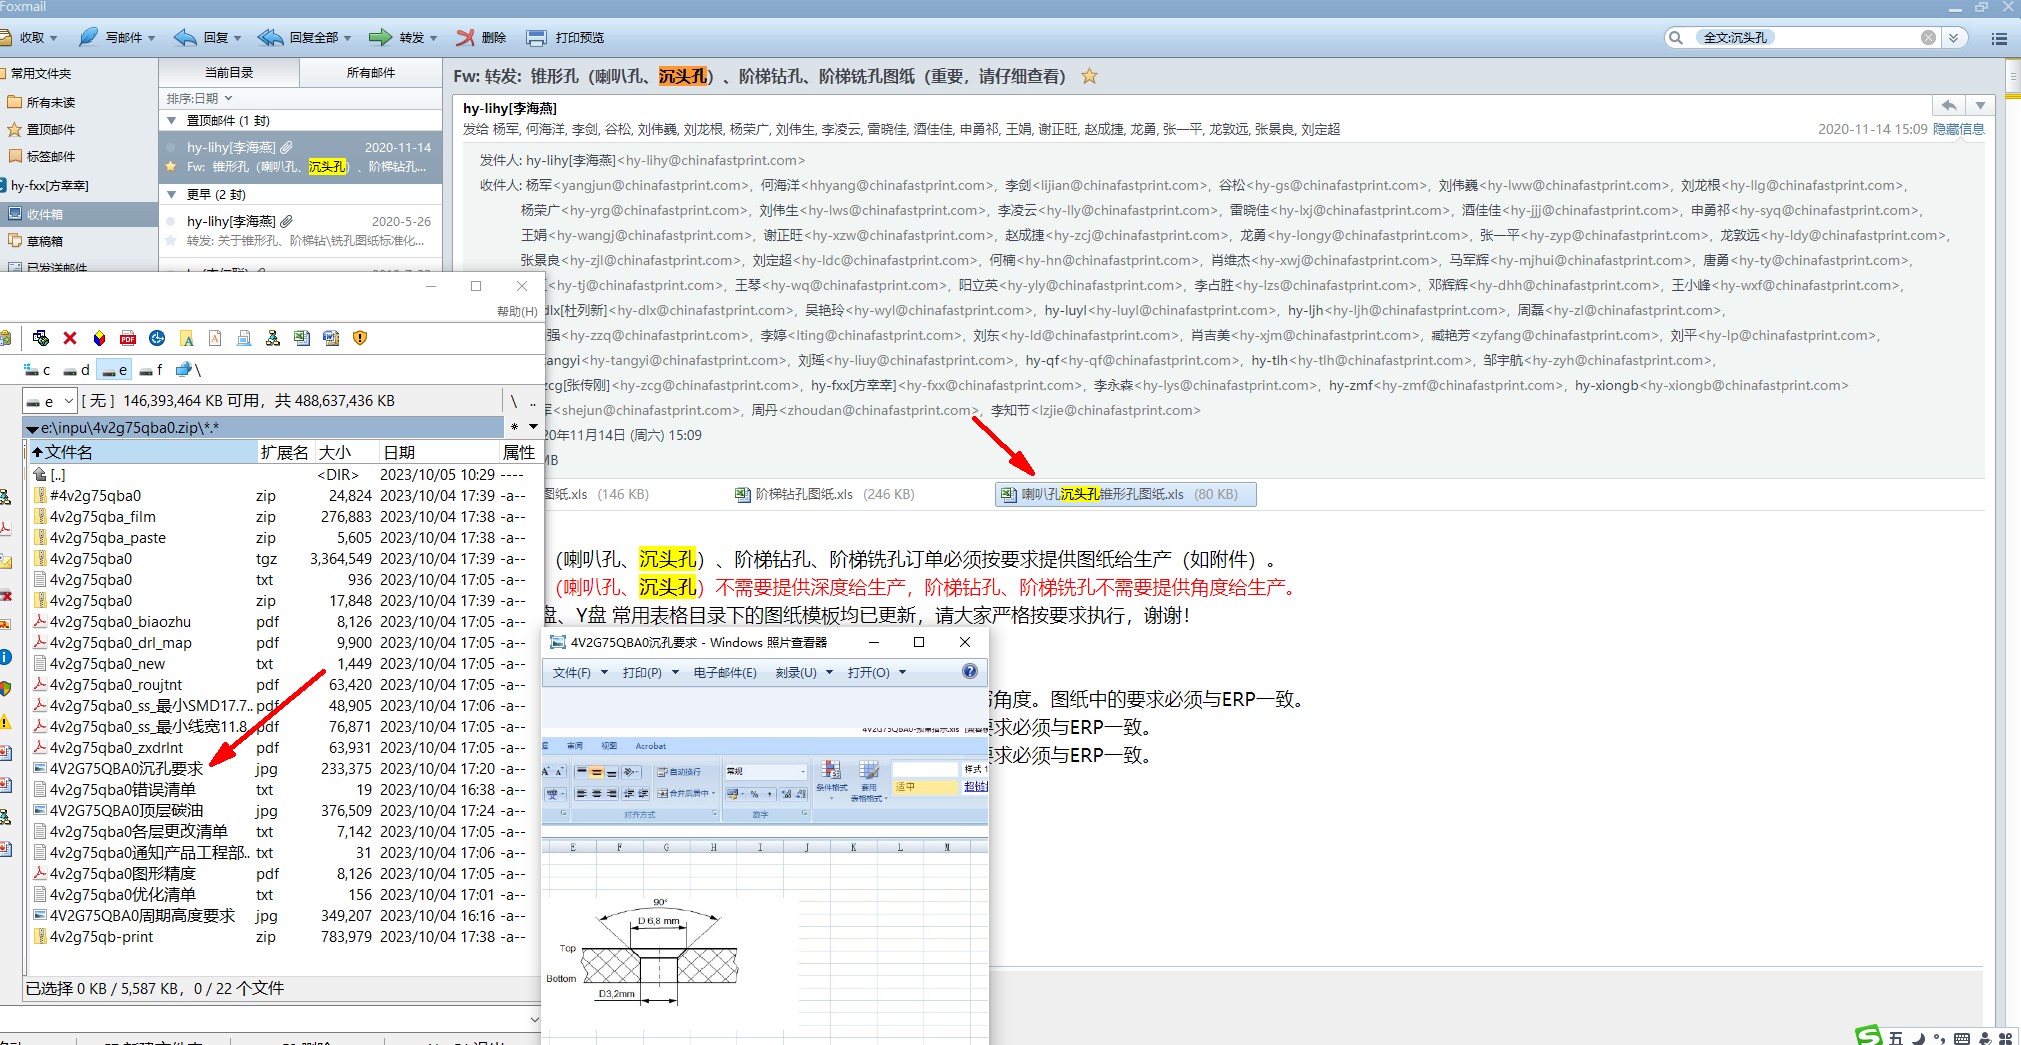The width and height of the screenshot is (2021, 1045).
Task: Open 打开(O) menu in photo viewer
Action: 877,672
